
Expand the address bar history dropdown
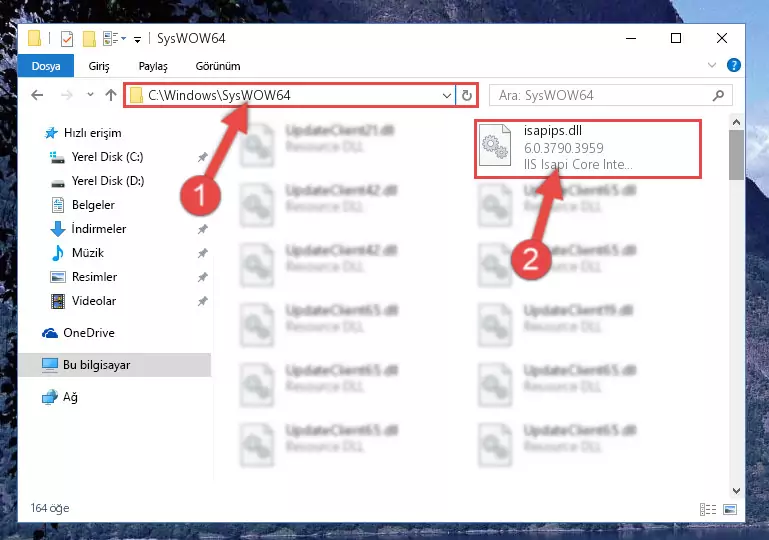[446, 95]
